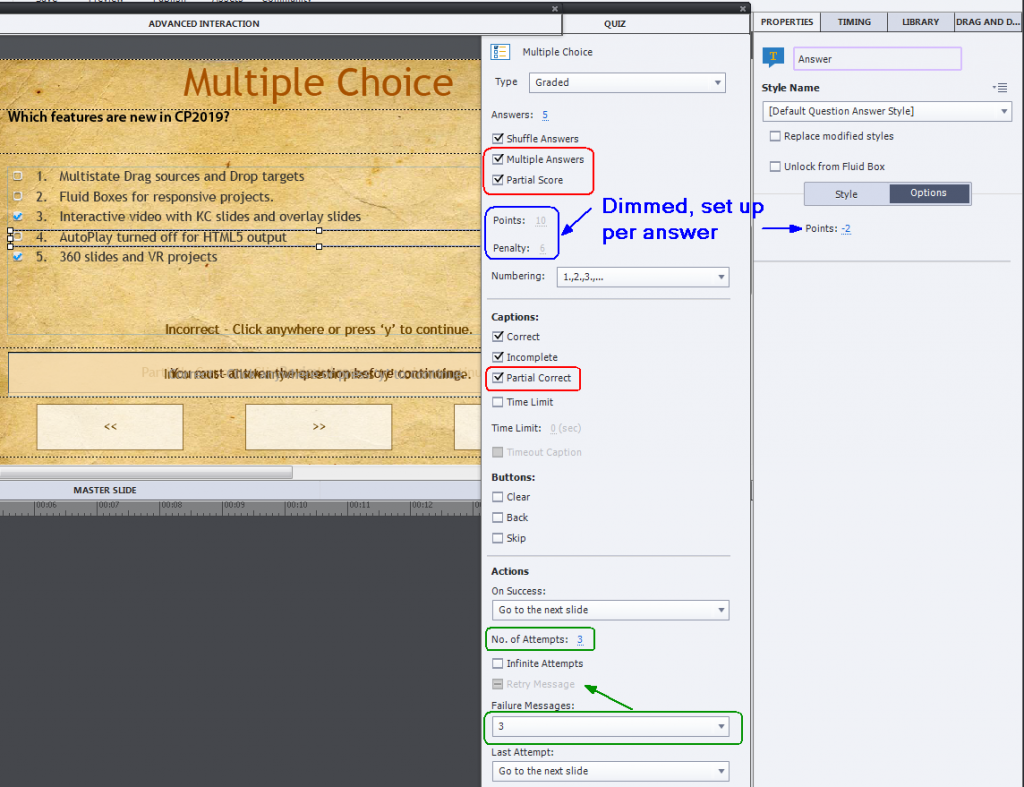Switch to the Timing tab
1024x787 pixels.
(854, 22)
